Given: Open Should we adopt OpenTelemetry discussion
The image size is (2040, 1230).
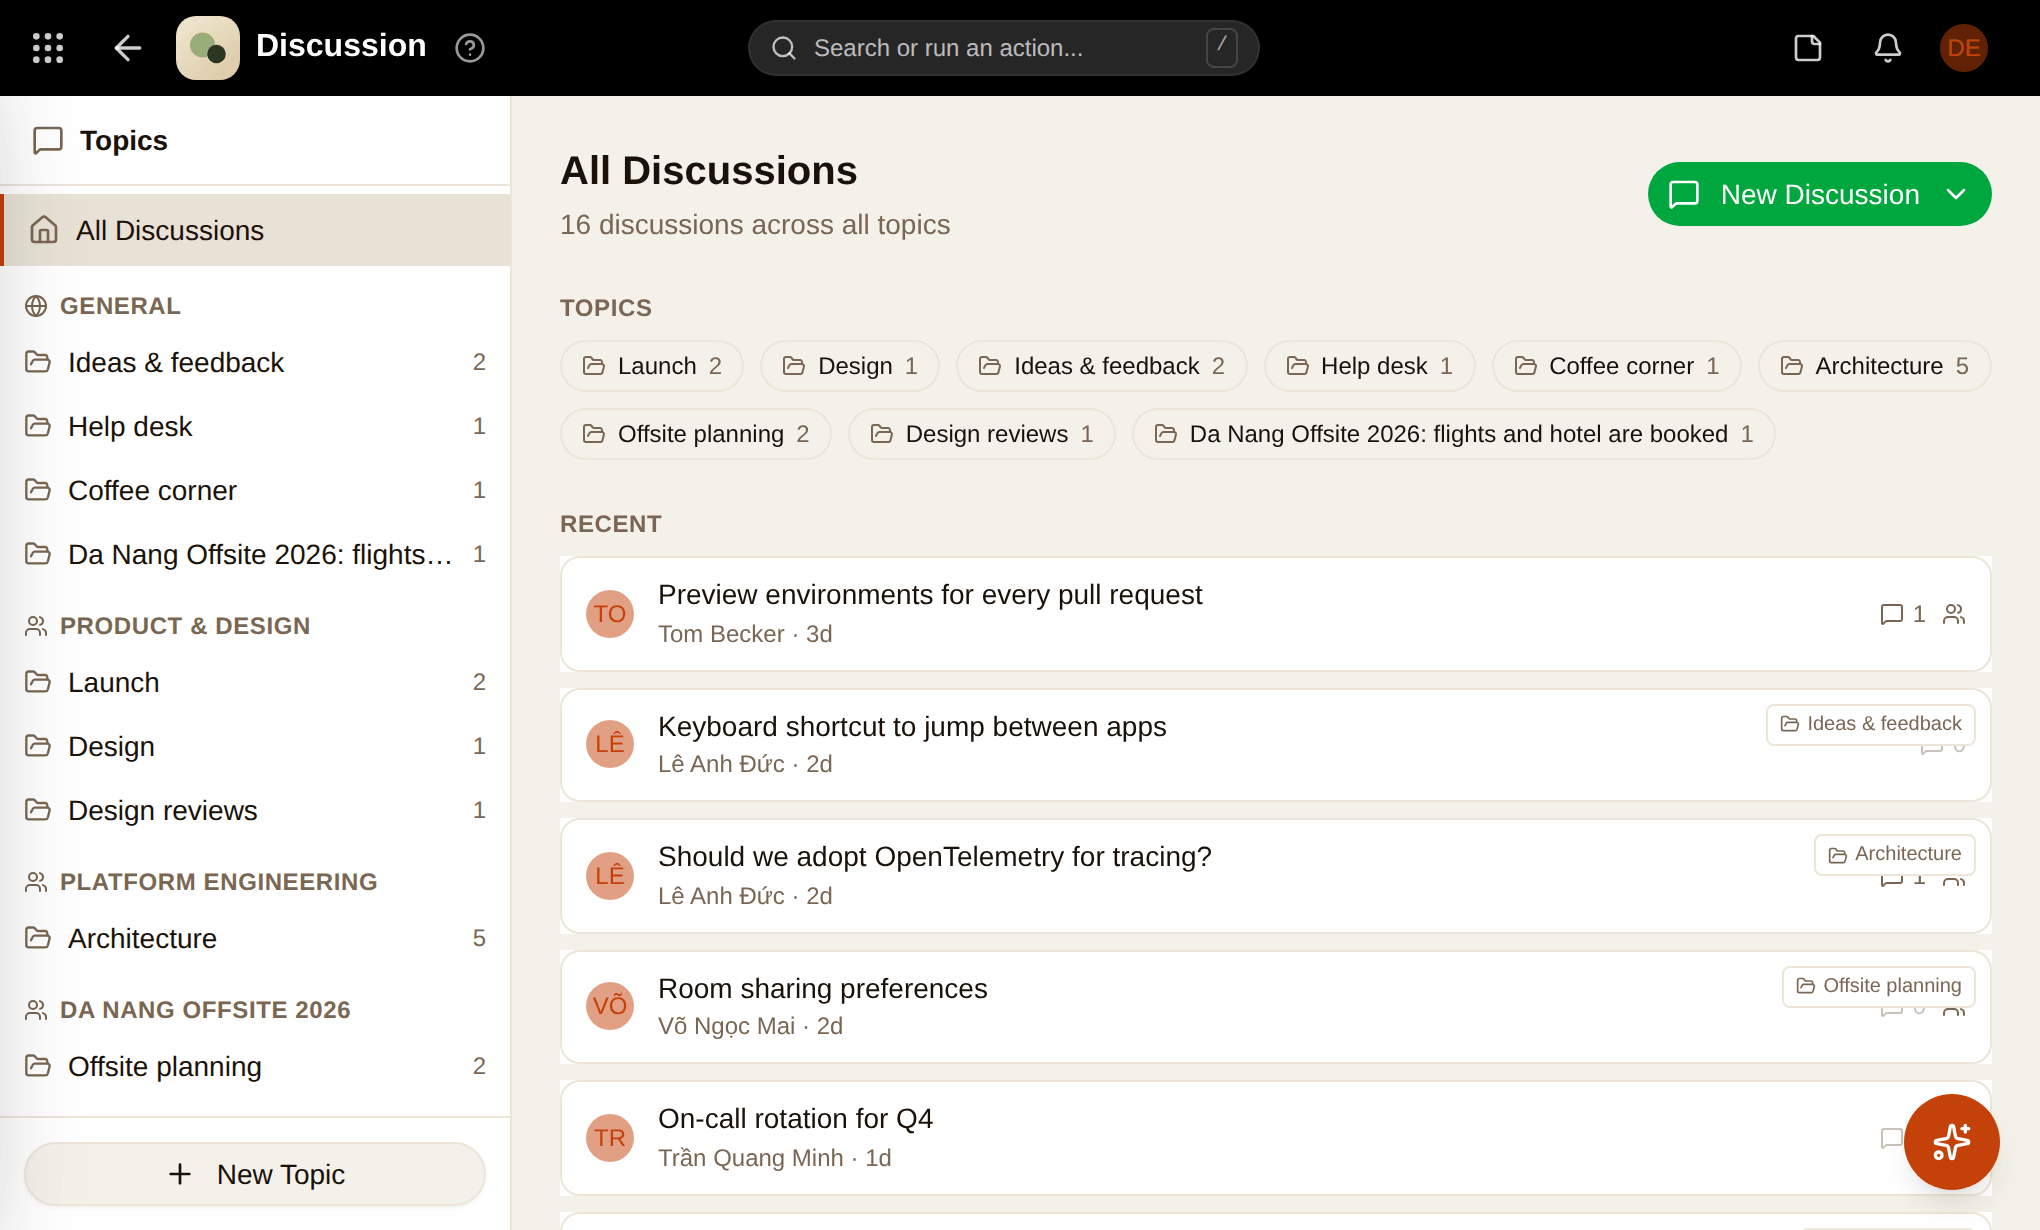Looking at the screenshot, I should point(1276,876).
